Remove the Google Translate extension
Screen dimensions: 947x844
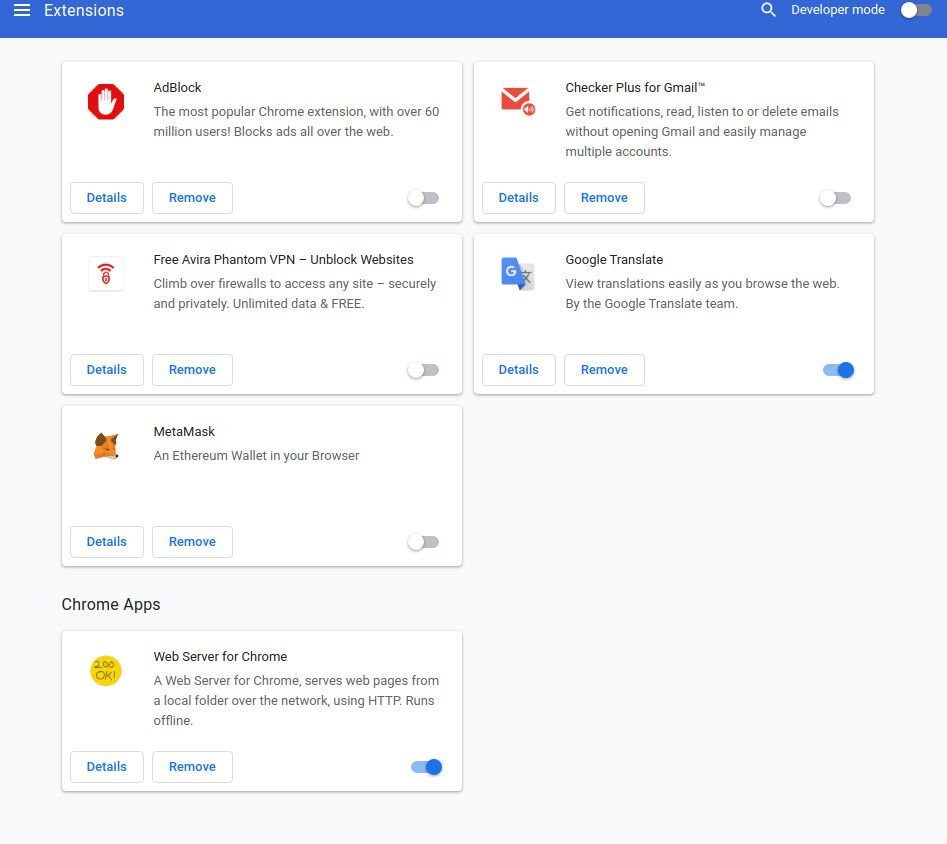[x=604, y=370]
